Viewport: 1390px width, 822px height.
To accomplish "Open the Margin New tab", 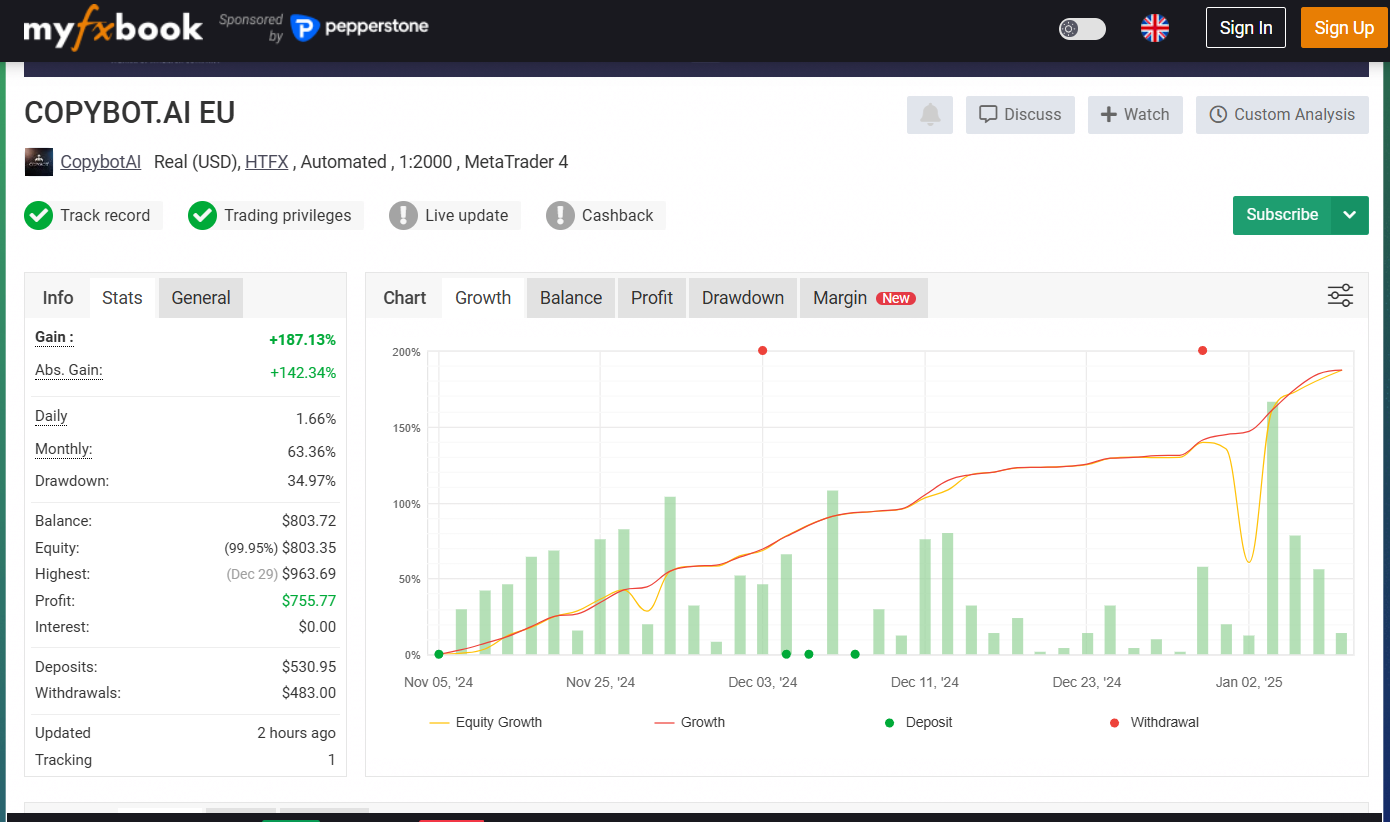I will (864, 298).
